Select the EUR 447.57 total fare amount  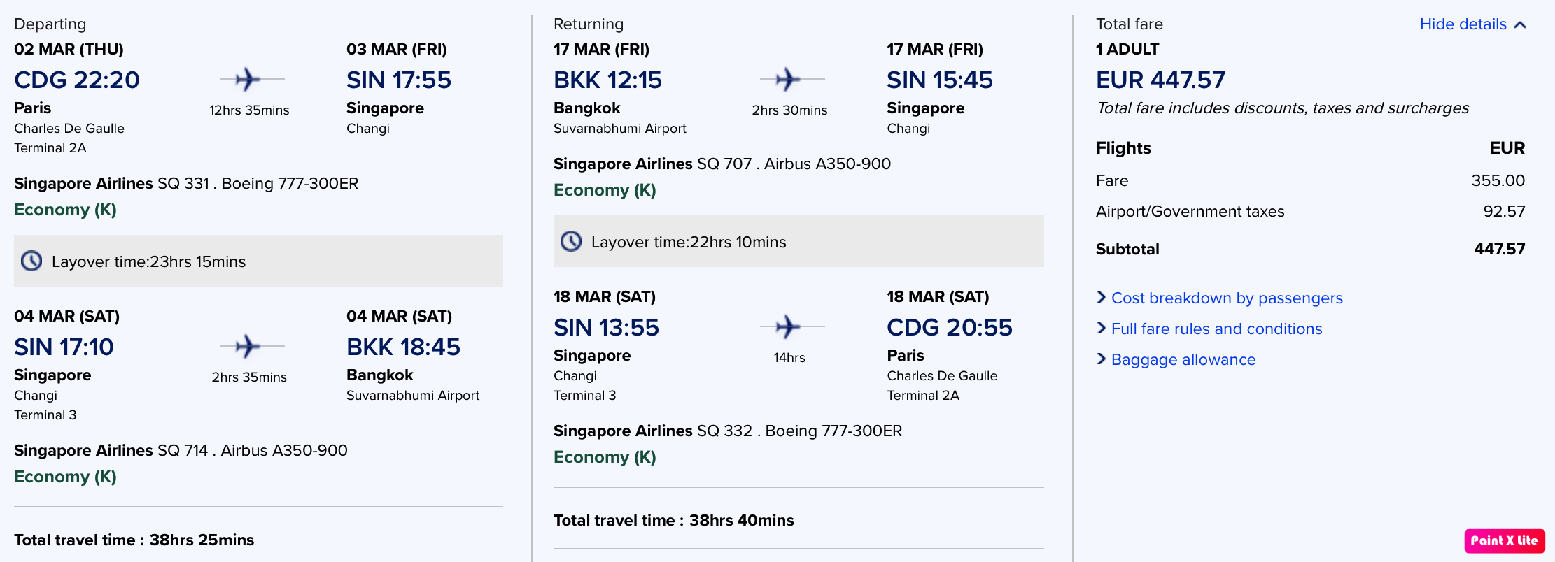point(1160,80)
